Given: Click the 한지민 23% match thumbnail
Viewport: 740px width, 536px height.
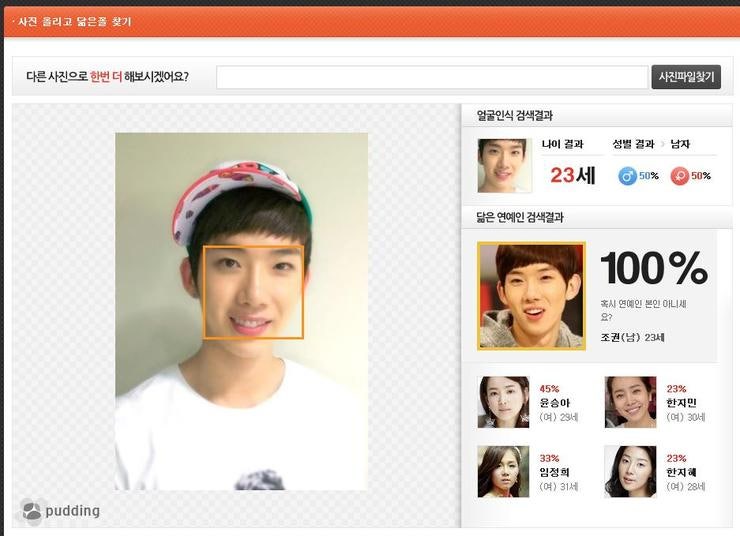Looking at the screenshot, I should click(630, 402).
